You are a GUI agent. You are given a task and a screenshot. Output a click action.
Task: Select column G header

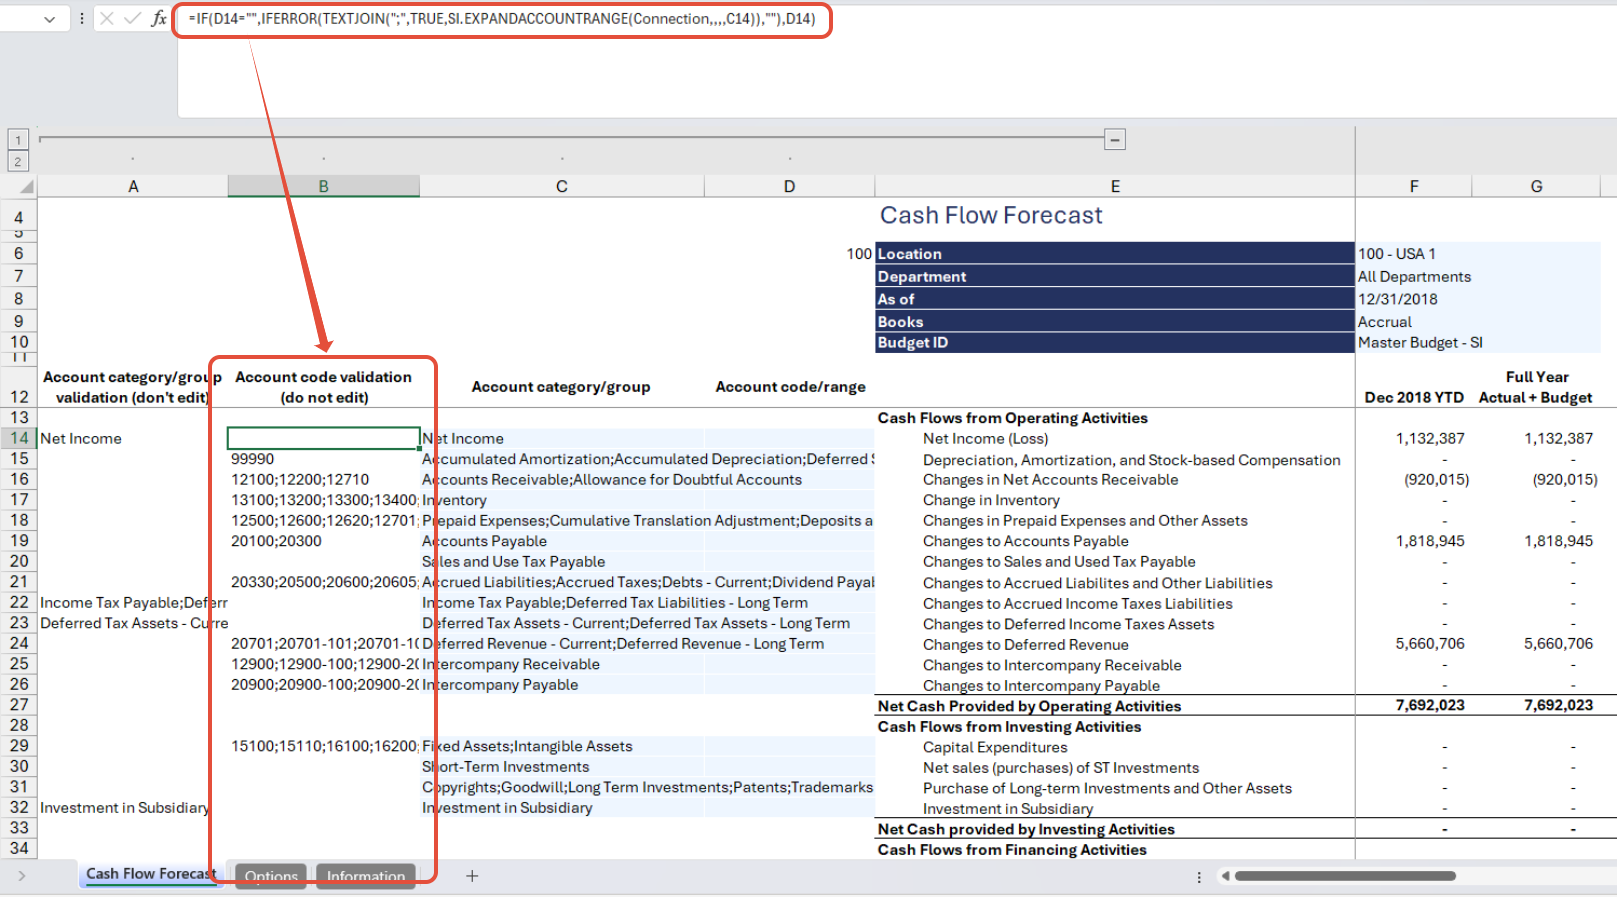point(1536,186)
